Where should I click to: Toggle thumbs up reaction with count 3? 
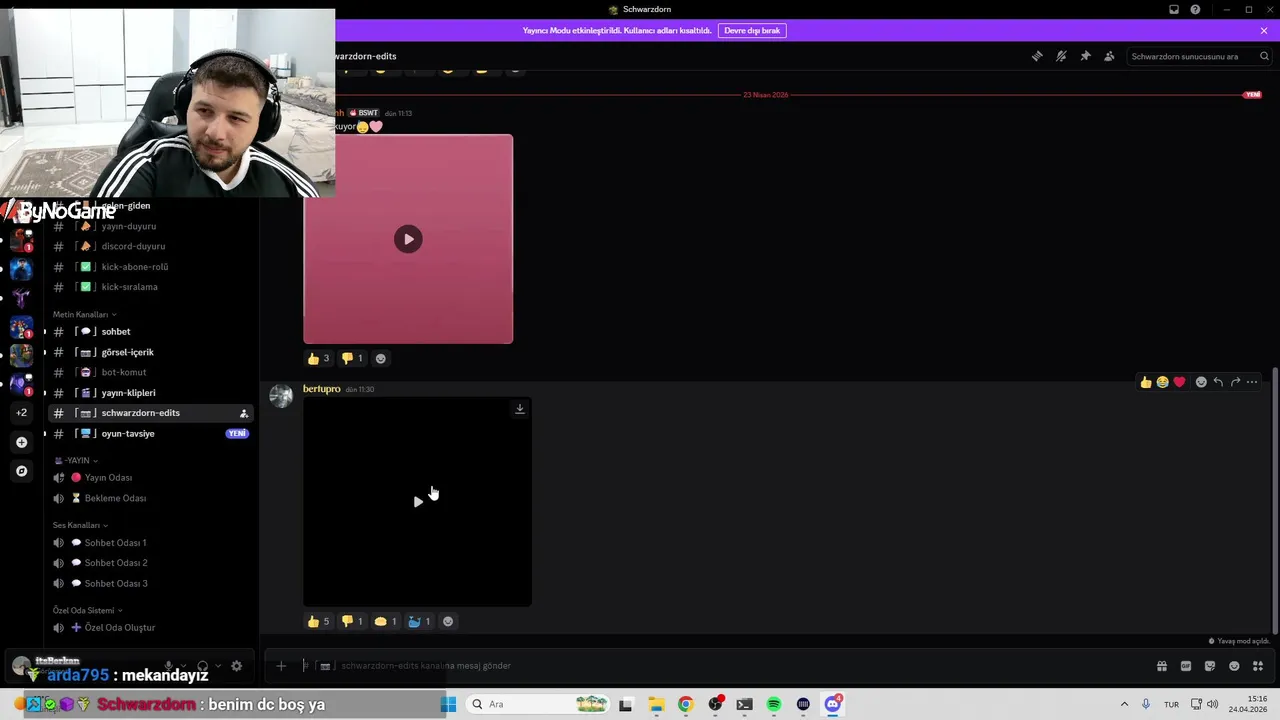[318, 358]
